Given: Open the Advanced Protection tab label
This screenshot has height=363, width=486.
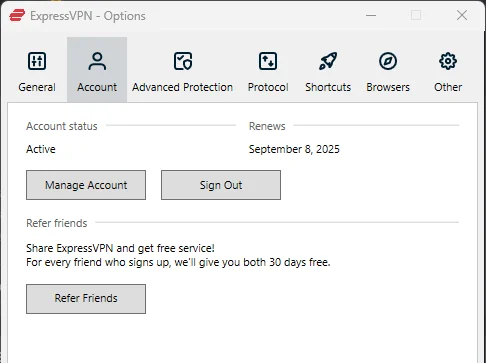Looking at the screenshot, I should point(182,87).
